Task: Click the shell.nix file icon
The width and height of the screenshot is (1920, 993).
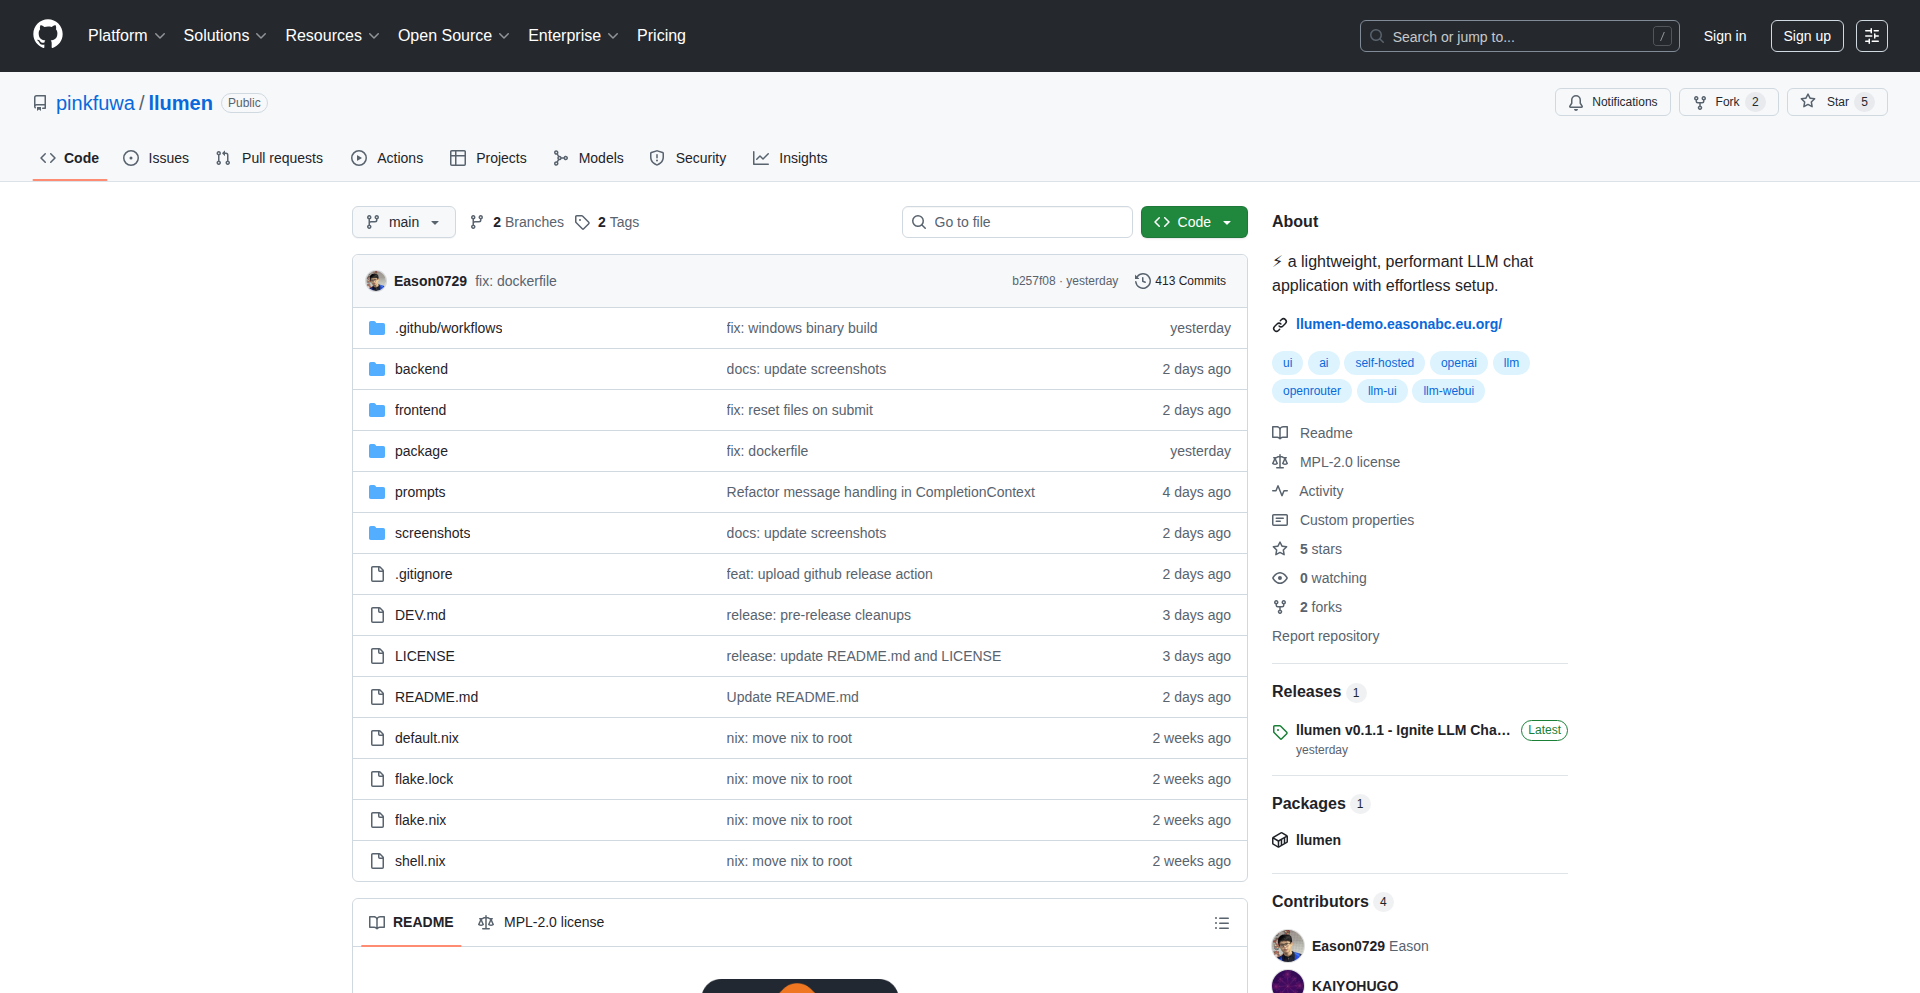Action: tap(377, 861)
